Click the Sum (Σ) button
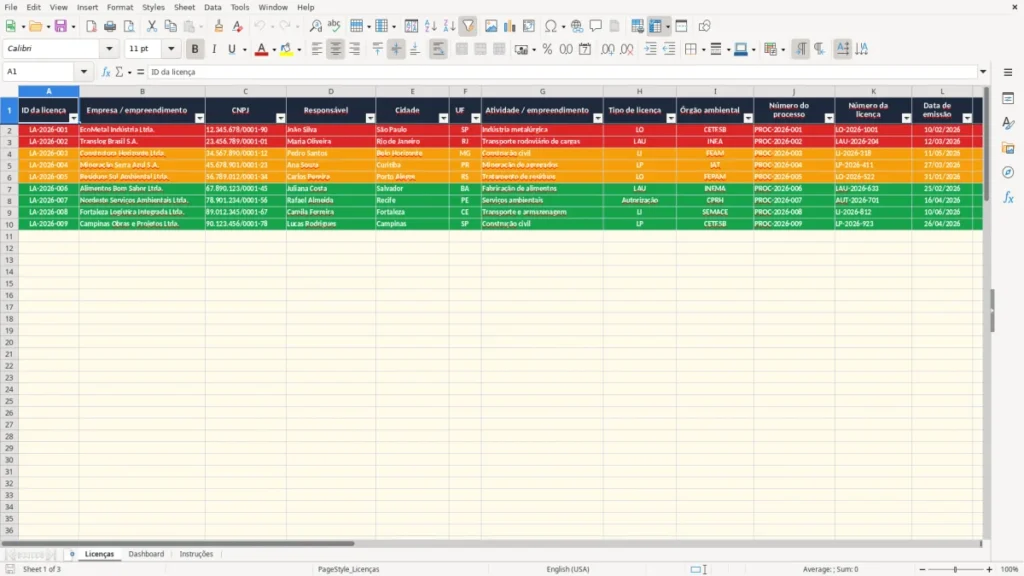This screenshot has height=576, width=1024. (119, 72)
